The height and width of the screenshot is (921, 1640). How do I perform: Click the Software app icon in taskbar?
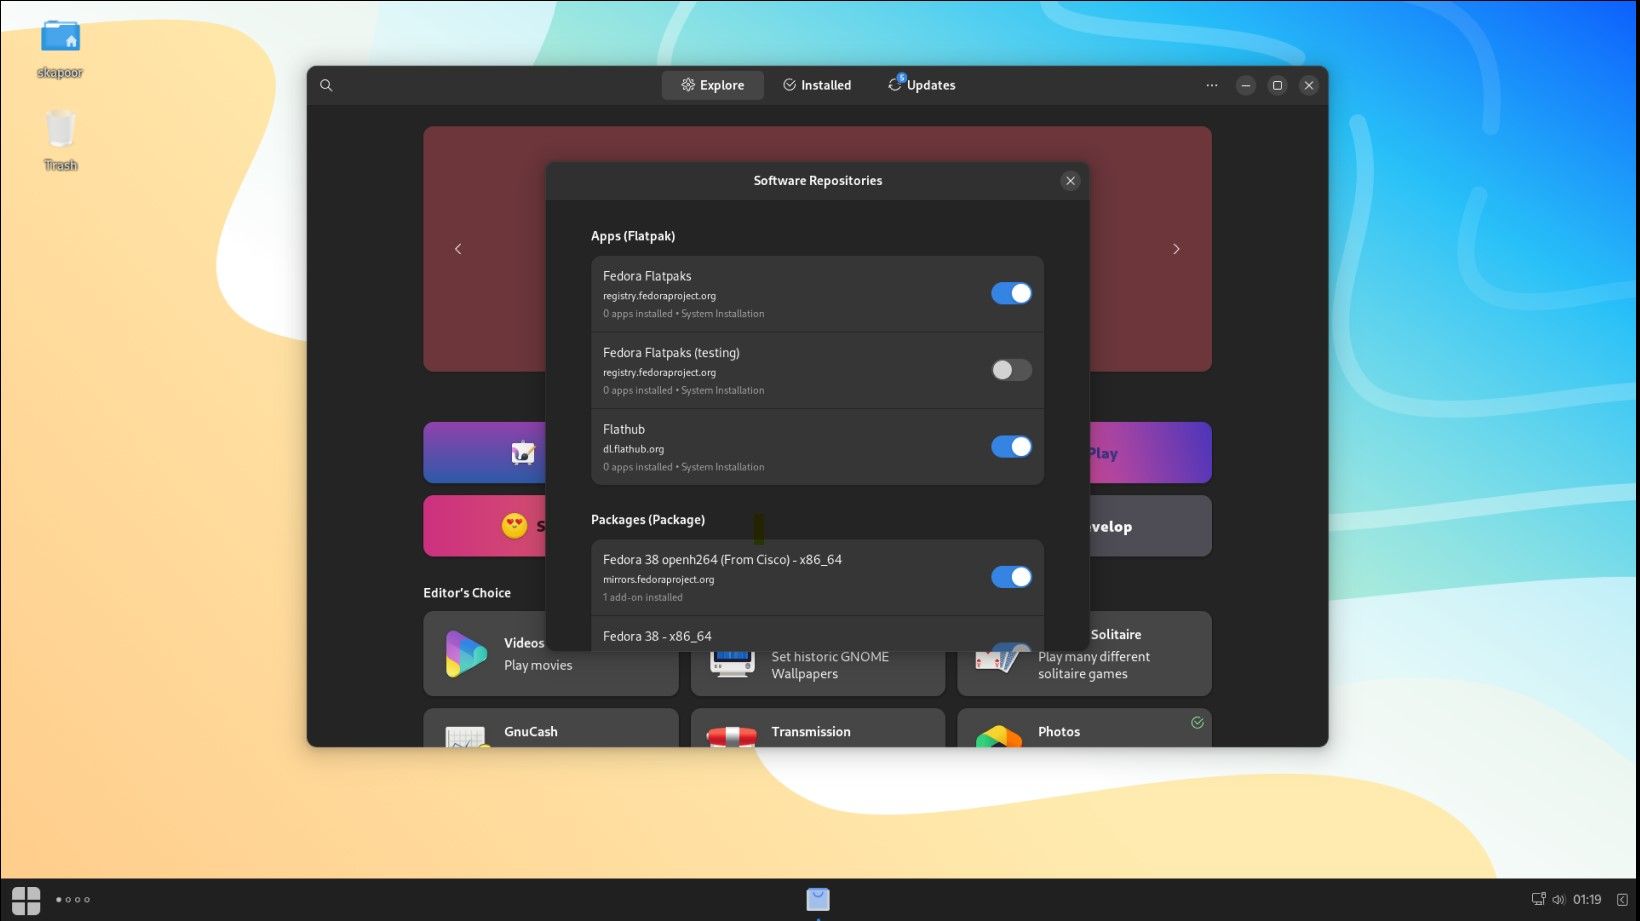pos(818,899)
